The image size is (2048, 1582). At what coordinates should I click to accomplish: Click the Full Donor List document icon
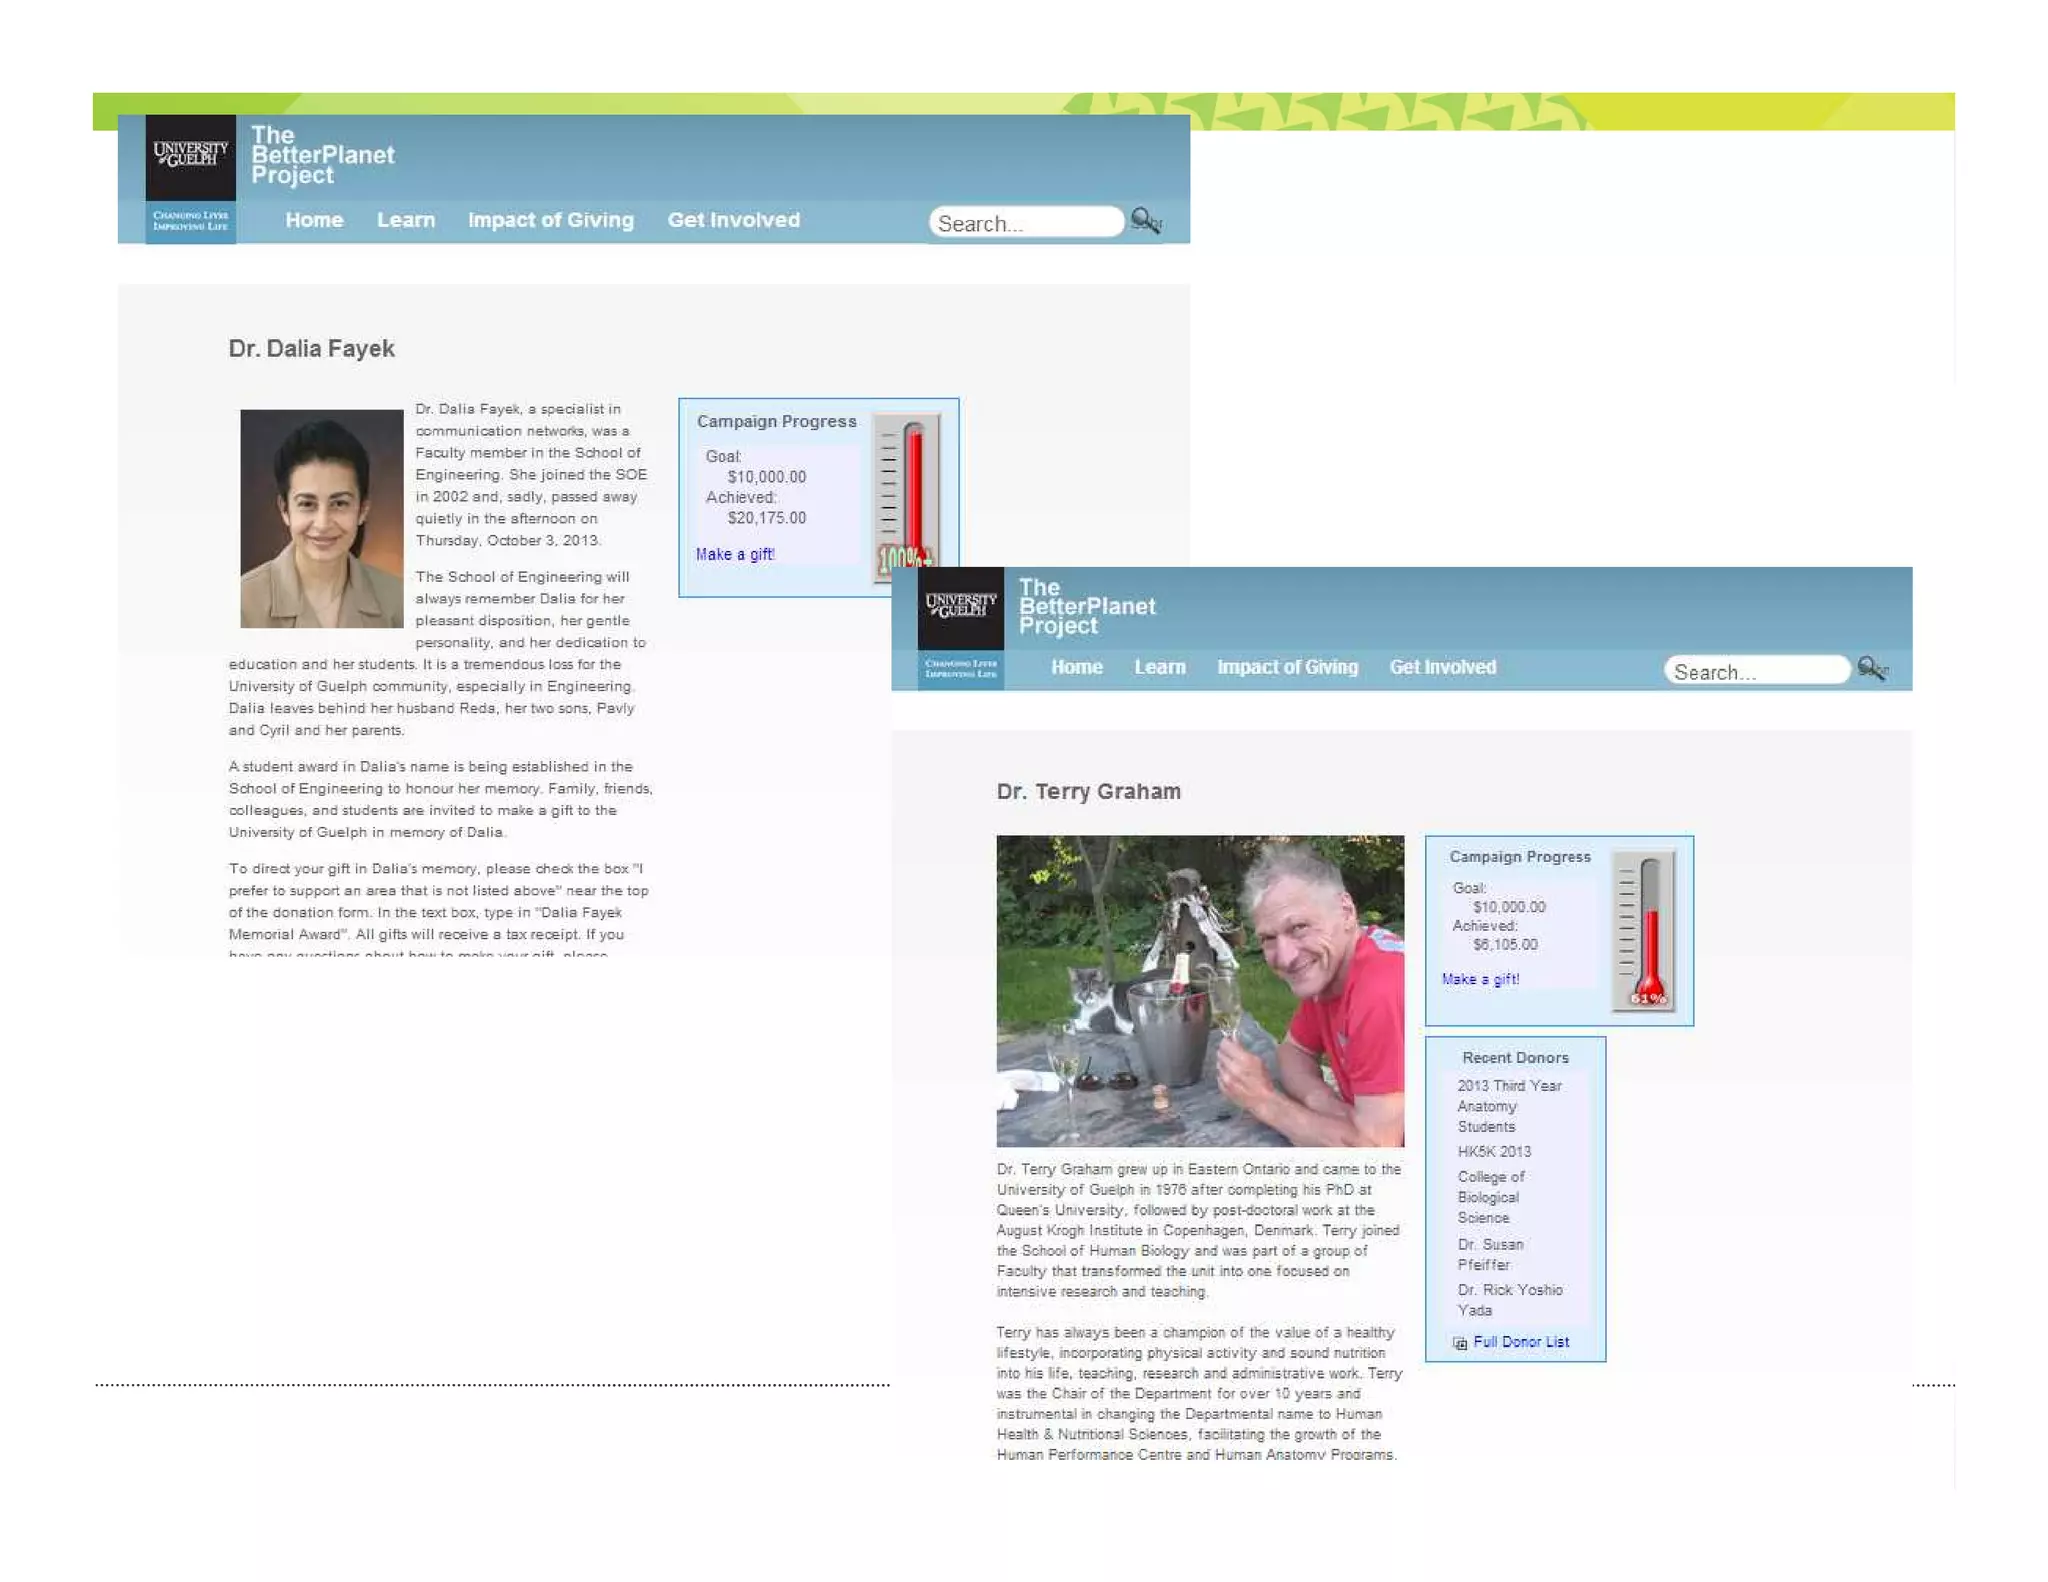click(x=1460, y=1343)
